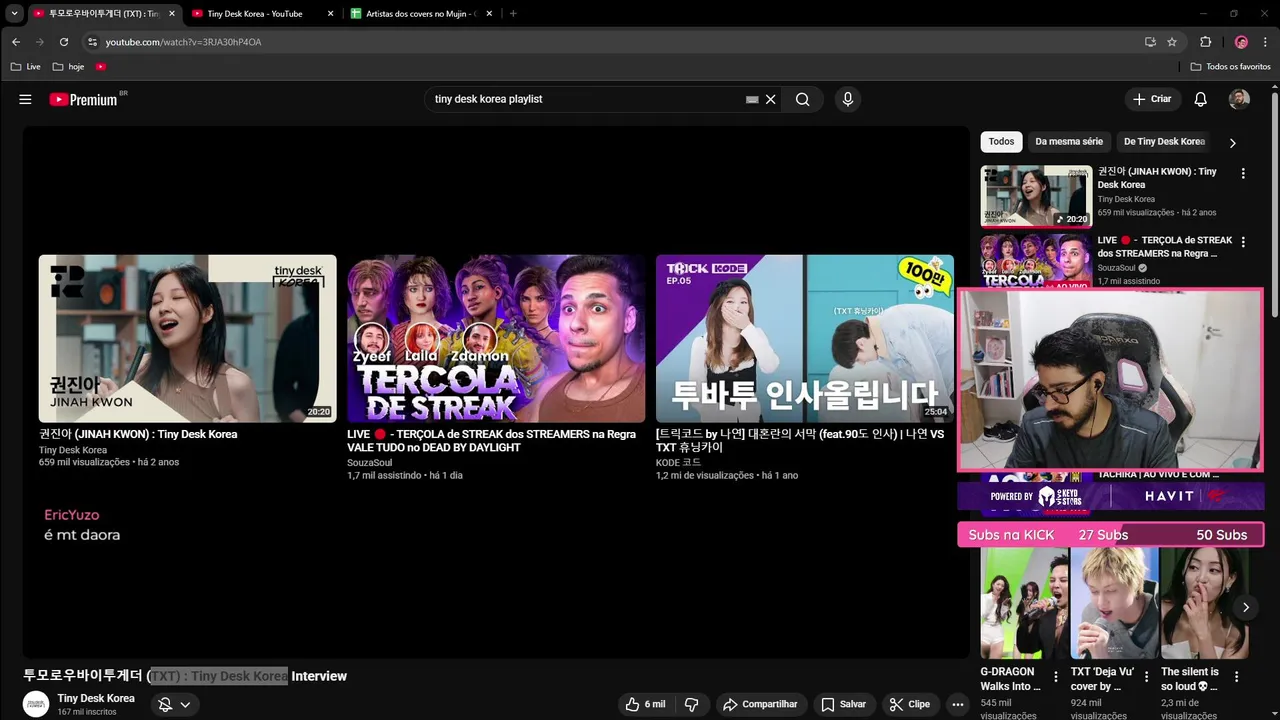The height and width of the screenshot is (720, 1280).
Task: Open the browser extensions puzzle icon
Action: click(x=1205, y=42)
